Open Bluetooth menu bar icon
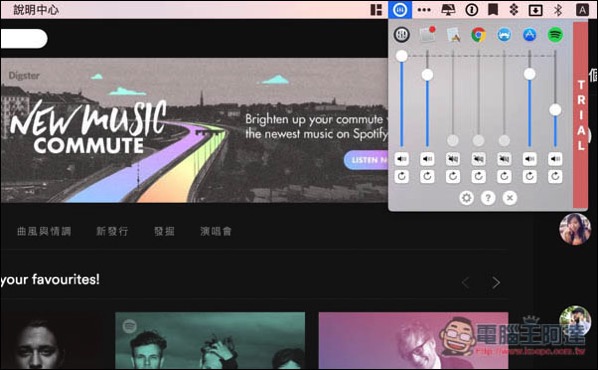 click(558, 10)
